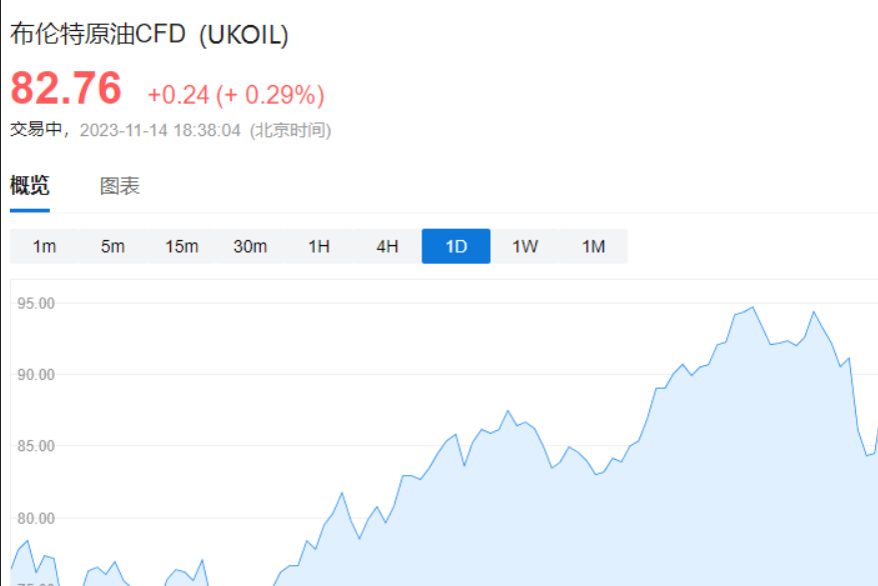Click the 2023-11-14 18:38:04 timestamp
This screenshot has width=878, height=586.
tap(160, 130)
